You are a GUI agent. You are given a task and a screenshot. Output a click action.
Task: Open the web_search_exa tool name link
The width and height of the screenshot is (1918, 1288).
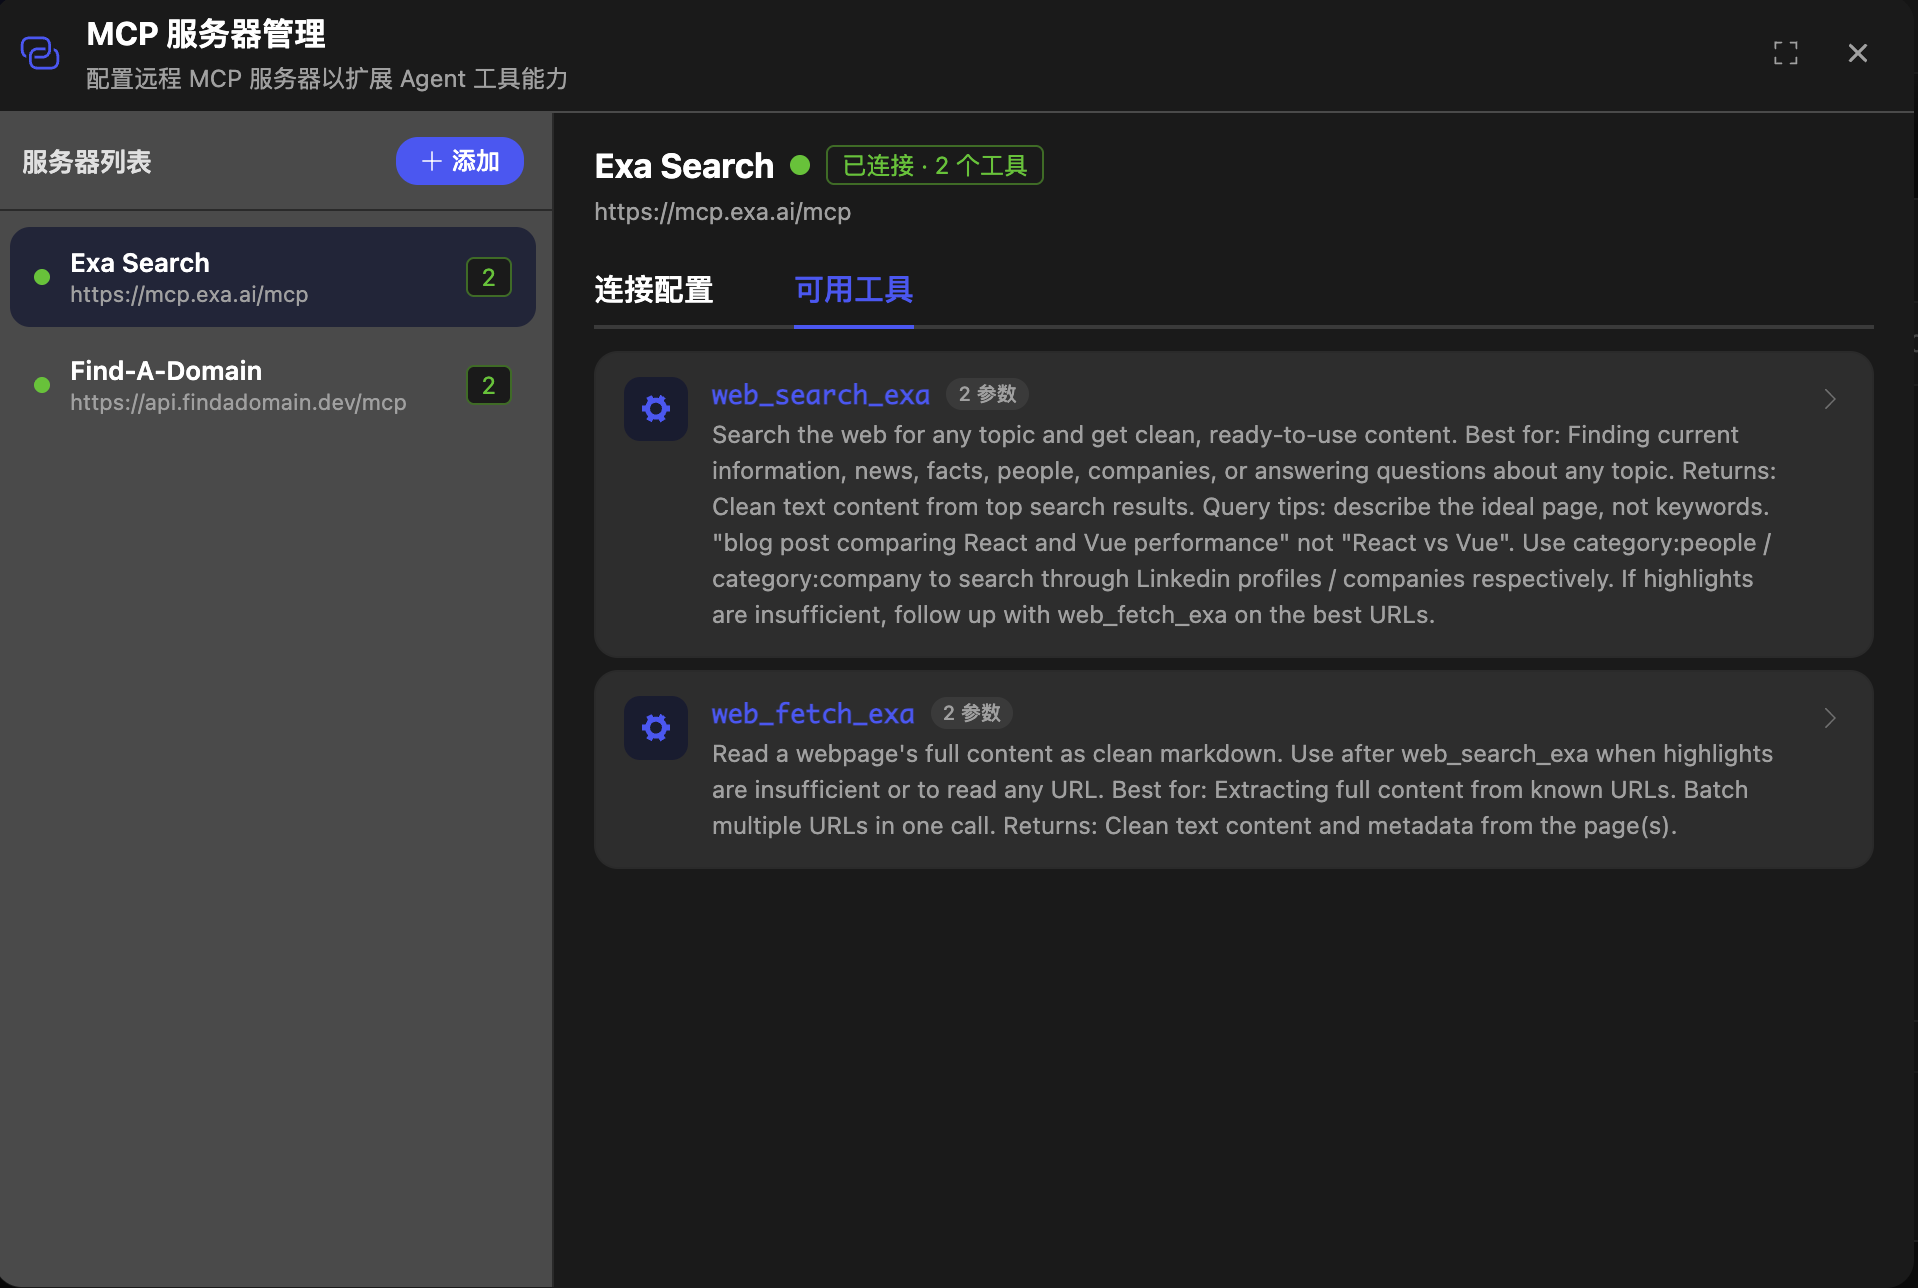821,395
